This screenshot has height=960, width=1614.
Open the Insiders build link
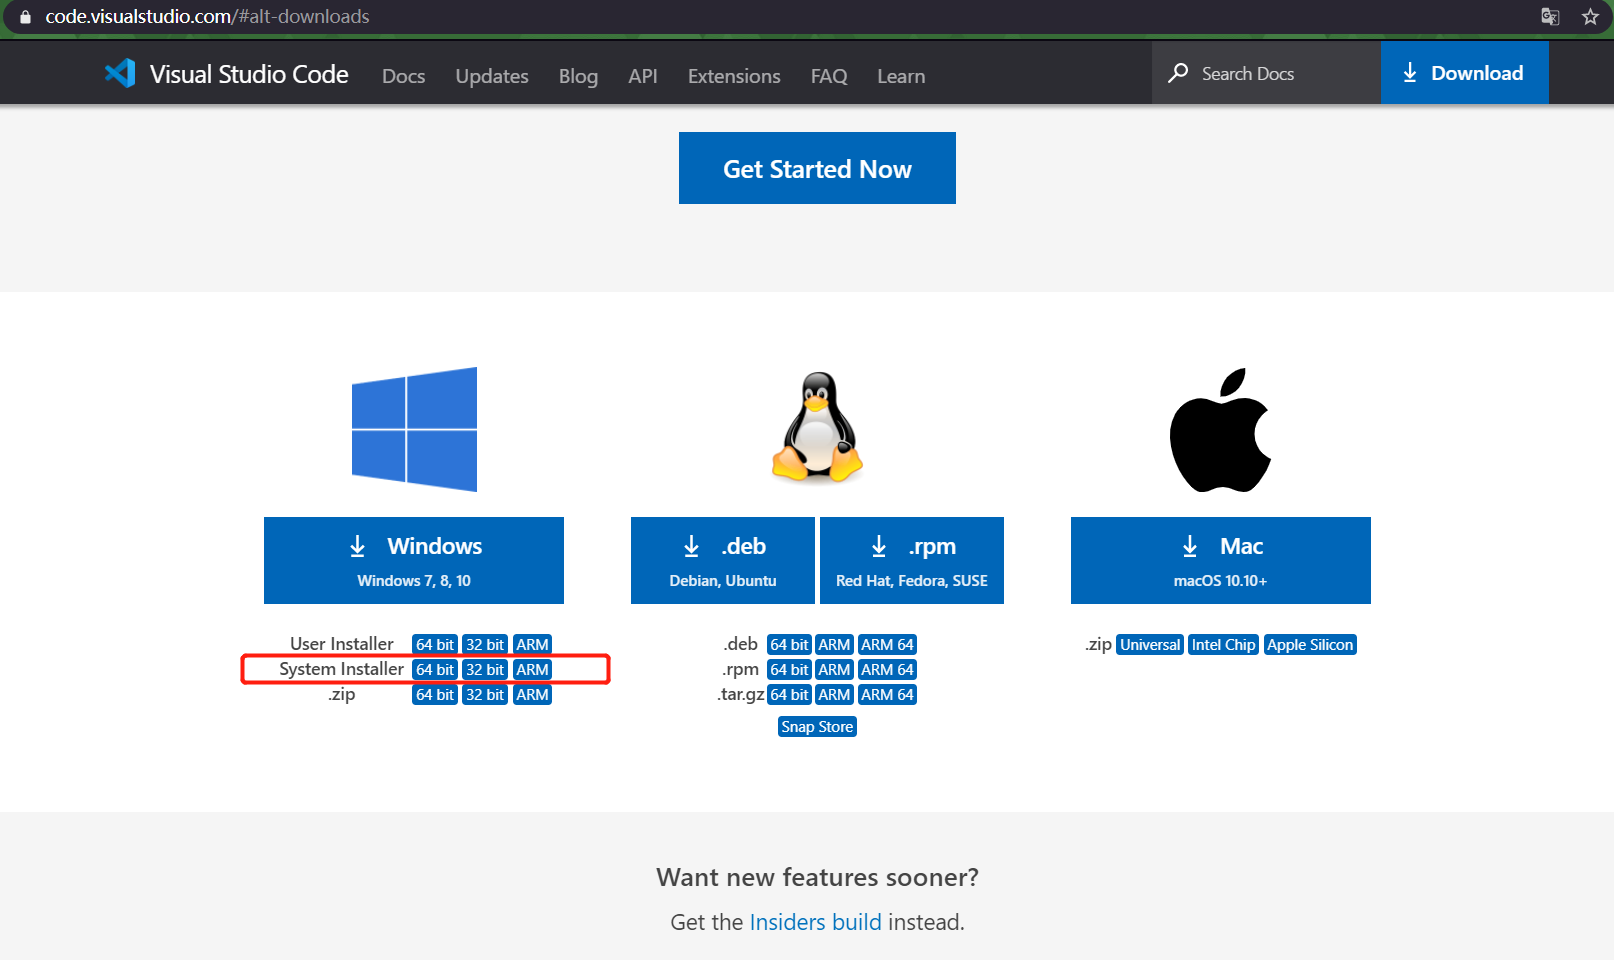[816, 922]
